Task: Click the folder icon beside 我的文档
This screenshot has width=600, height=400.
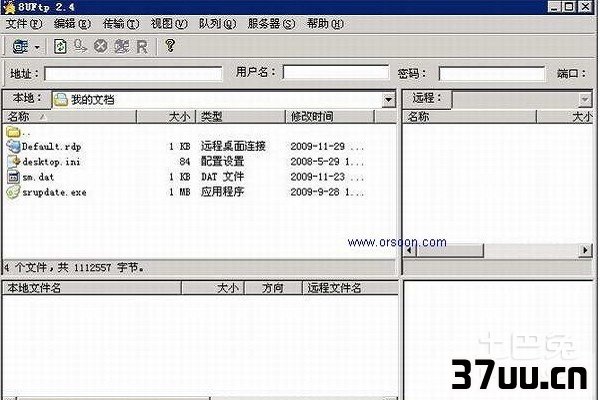Action: click(60, 100)
